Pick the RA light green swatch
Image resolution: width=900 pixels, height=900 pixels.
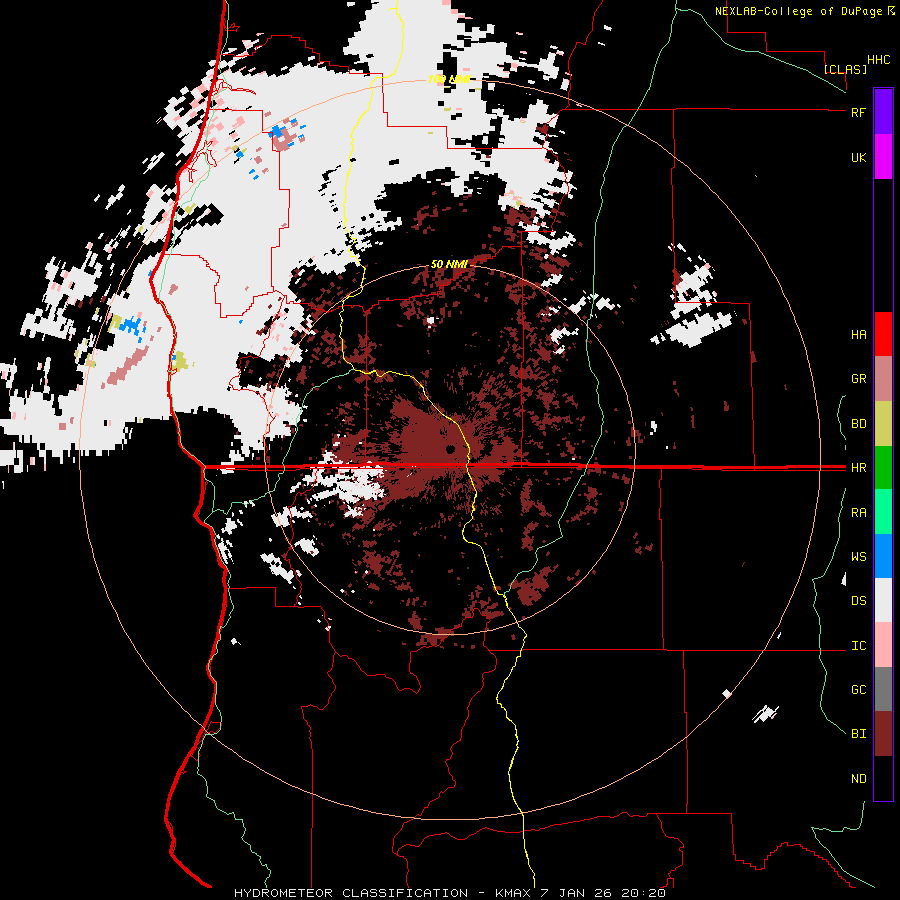883,512
